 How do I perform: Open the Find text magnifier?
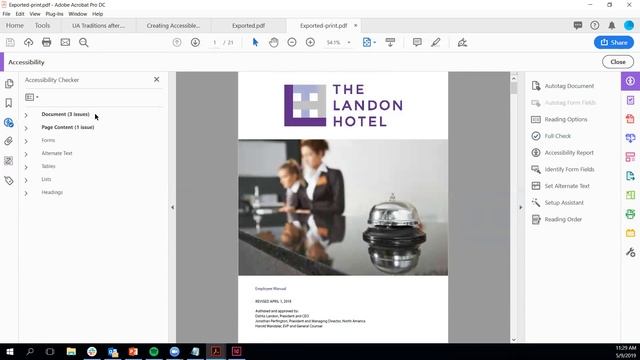(84, 42)
